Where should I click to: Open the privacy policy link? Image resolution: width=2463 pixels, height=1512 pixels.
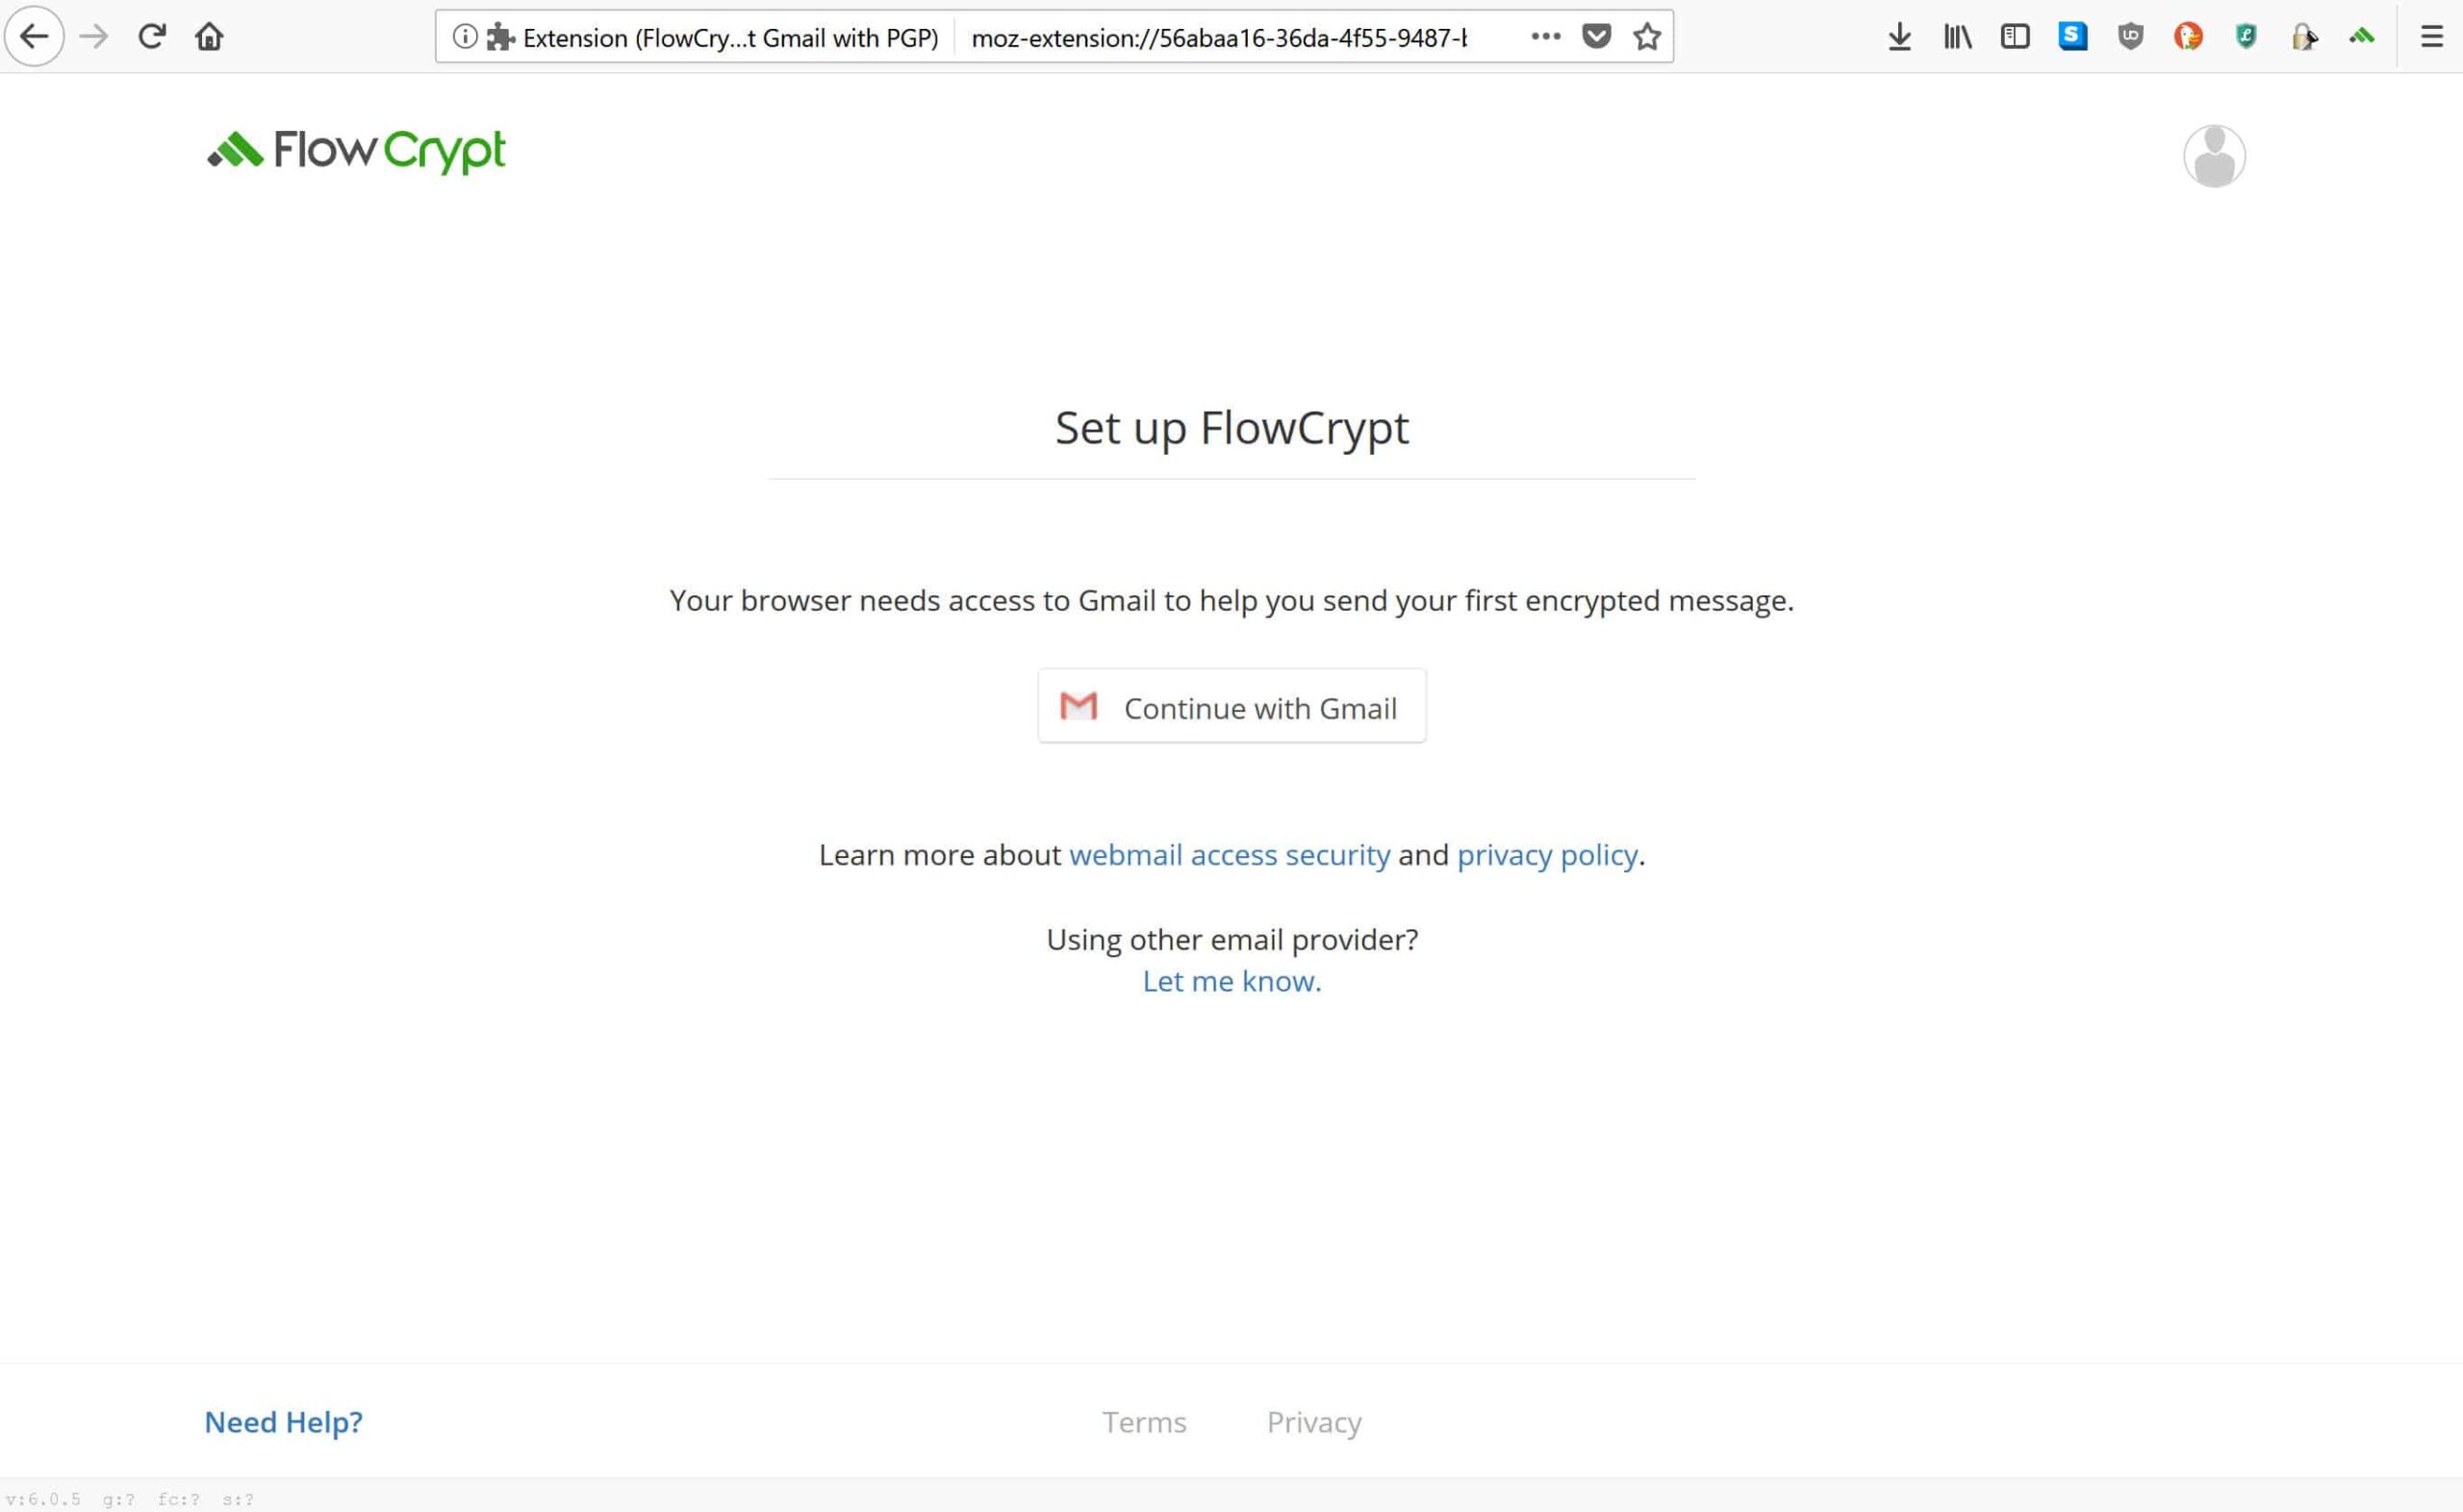pos(1547,856)
